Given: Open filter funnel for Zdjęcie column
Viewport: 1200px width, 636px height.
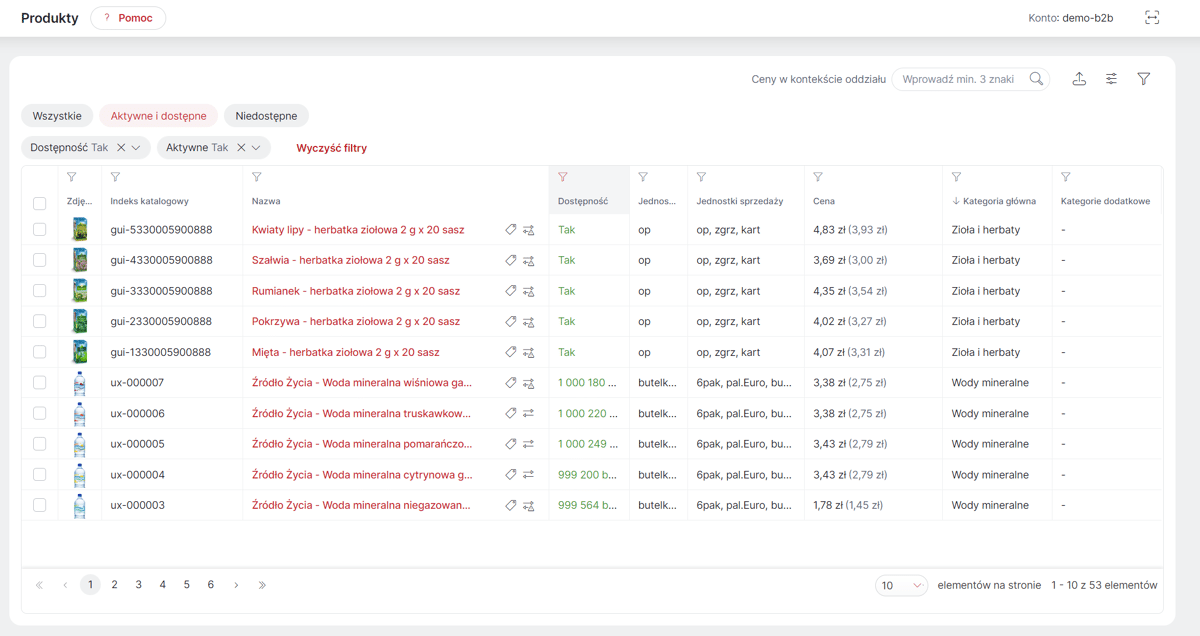Looking at the screenshot, I should [x=71, y=177].
